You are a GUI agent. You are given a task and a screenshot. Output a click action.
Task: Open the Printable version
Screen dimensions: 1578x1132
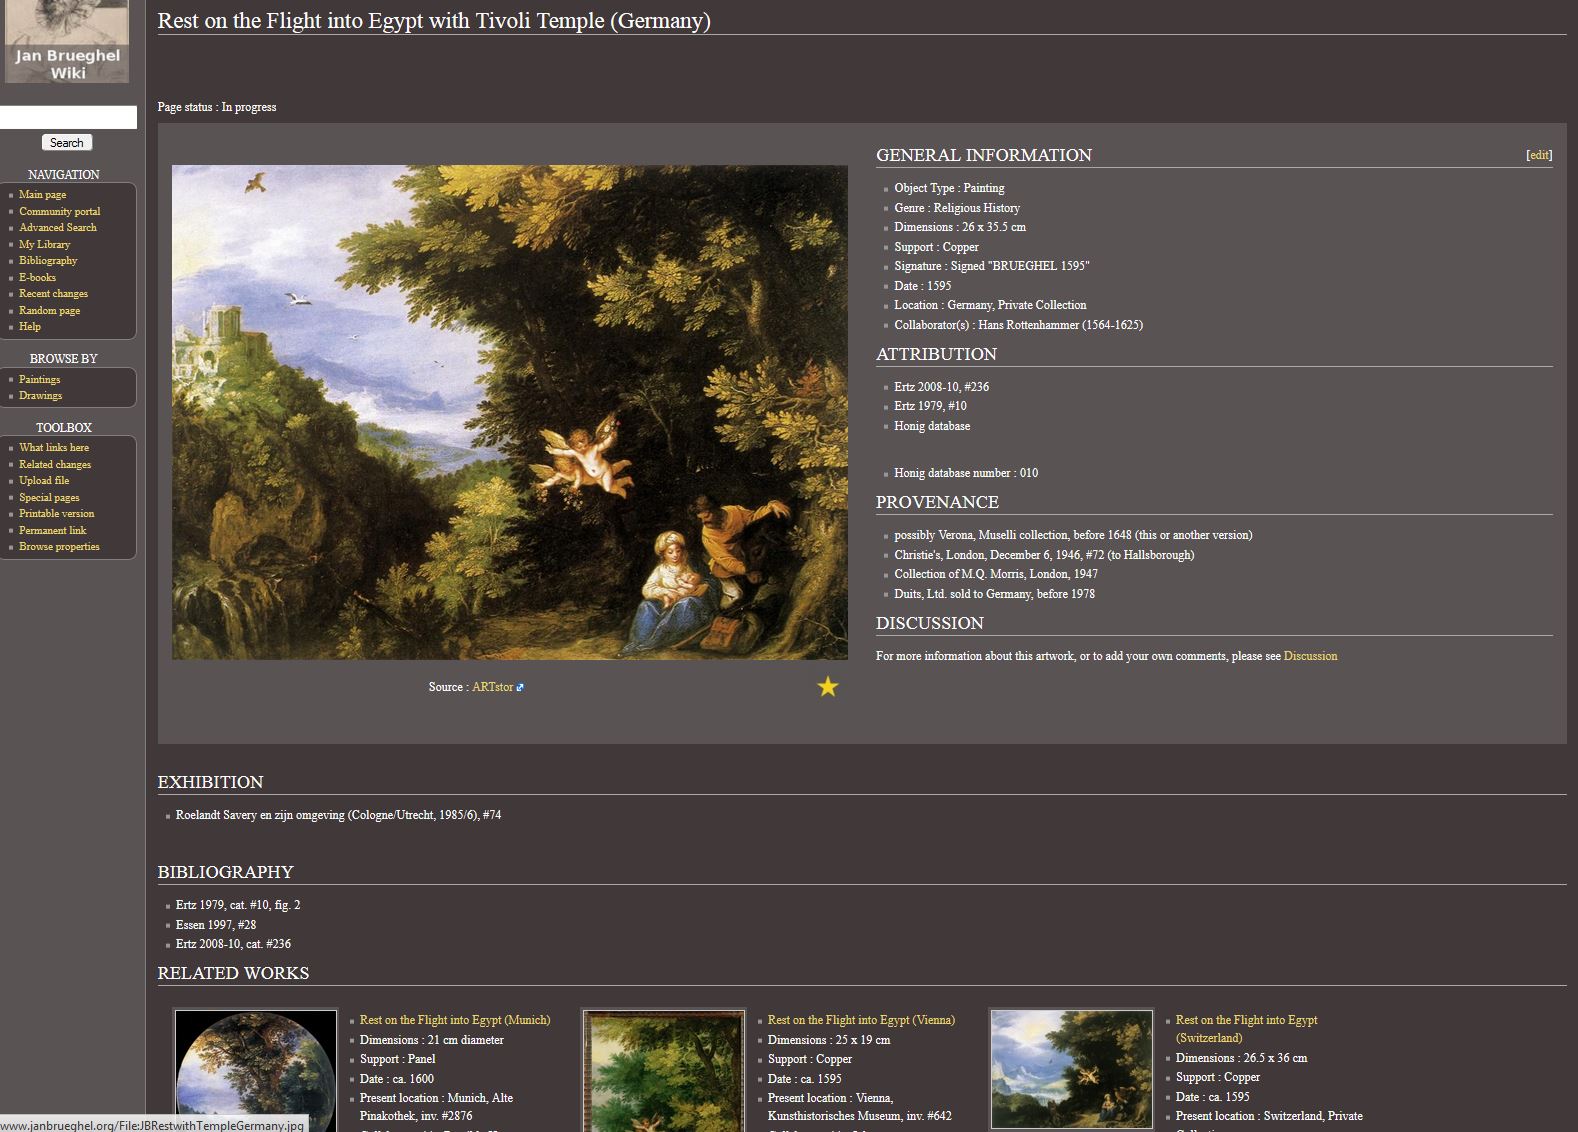click(x=56, y=514)
